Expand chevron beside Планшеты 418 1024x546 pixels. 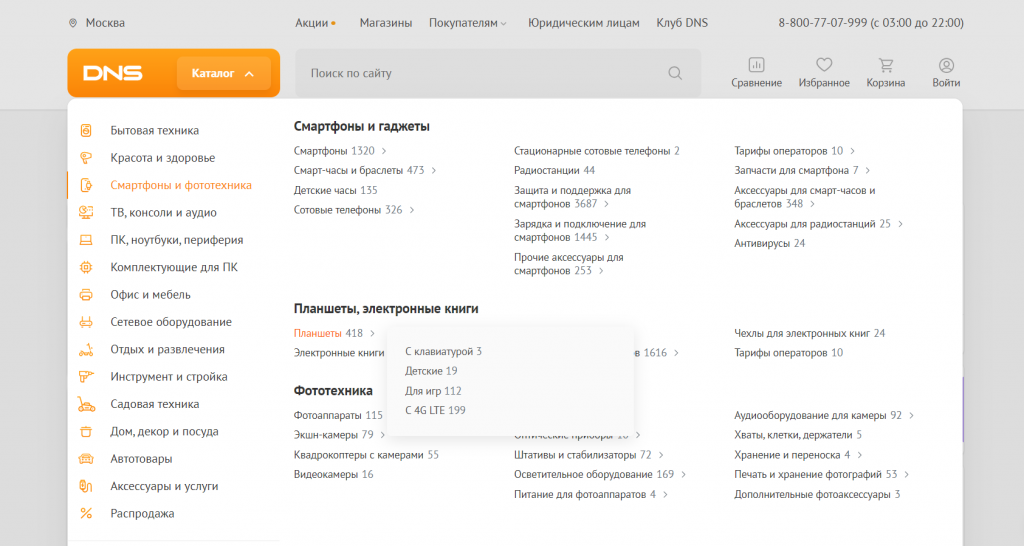[x=372, y=333]
